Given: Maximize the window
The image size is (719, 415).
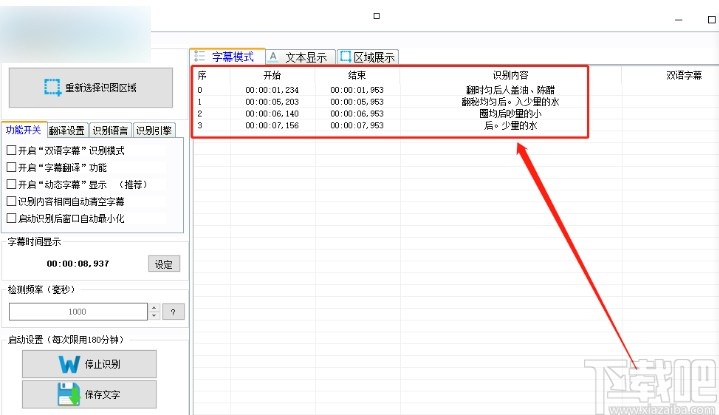Looking at the screenshot, I should 711,20.
